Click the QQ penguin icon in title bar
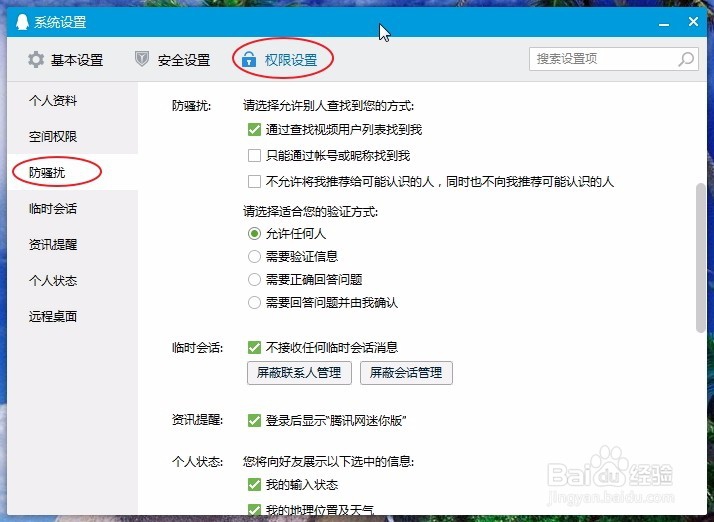This screenshot has height=522, width=714. (22, 22)
